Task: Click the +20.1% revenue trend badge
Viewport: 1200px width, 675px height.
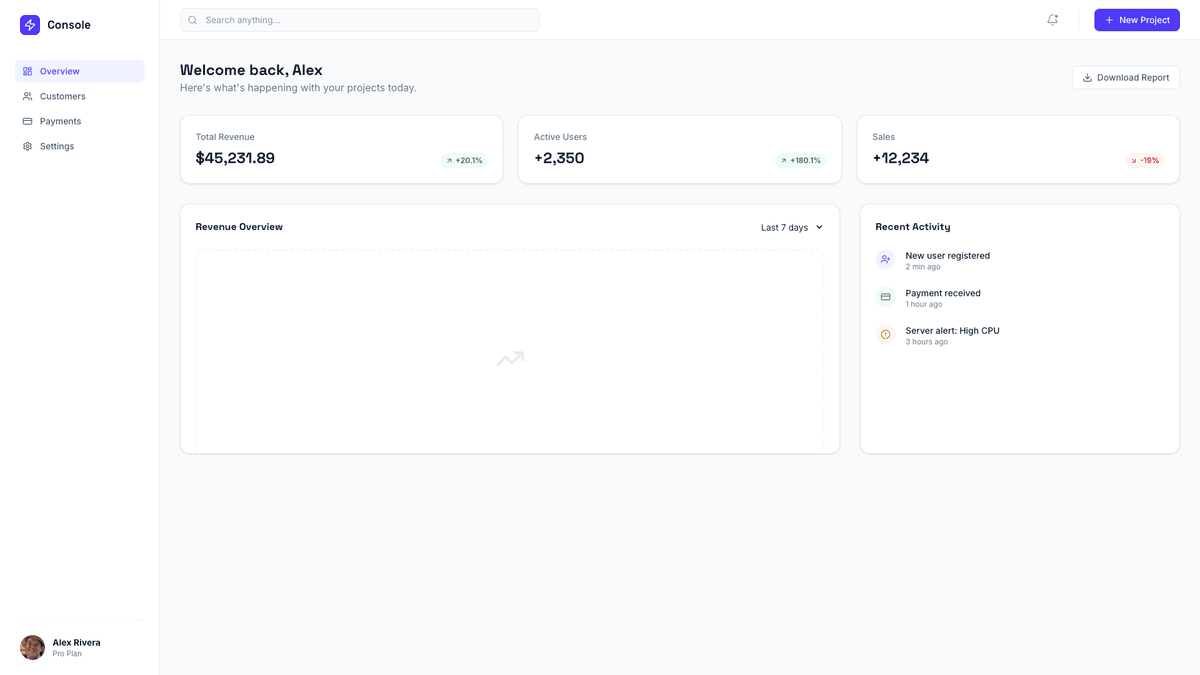Action: (463, 159)
